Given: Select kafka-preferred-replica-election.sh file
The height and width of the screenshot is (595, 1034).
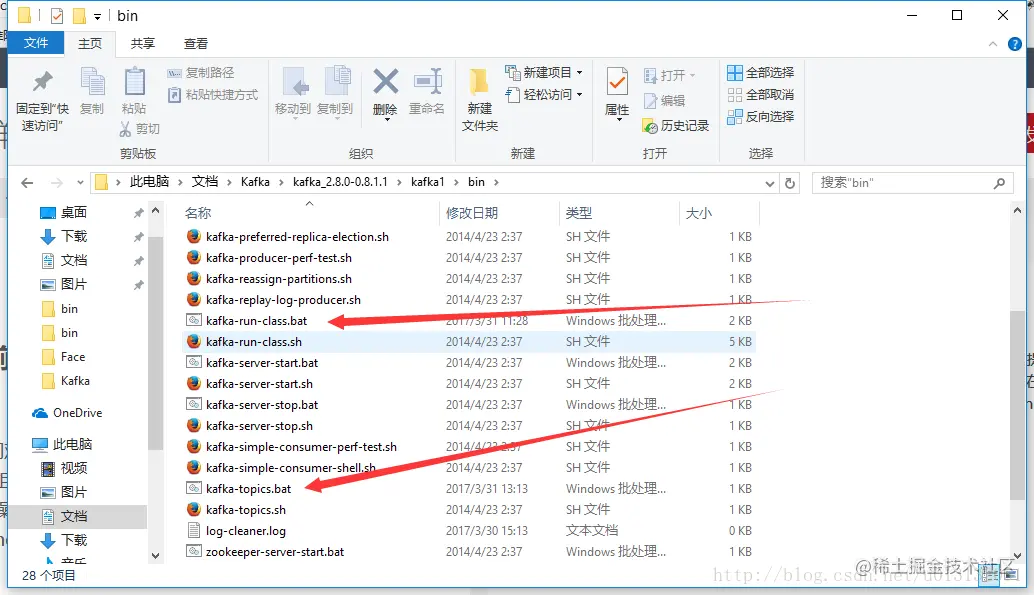Looking at the screenshot, I should point(297,237).
